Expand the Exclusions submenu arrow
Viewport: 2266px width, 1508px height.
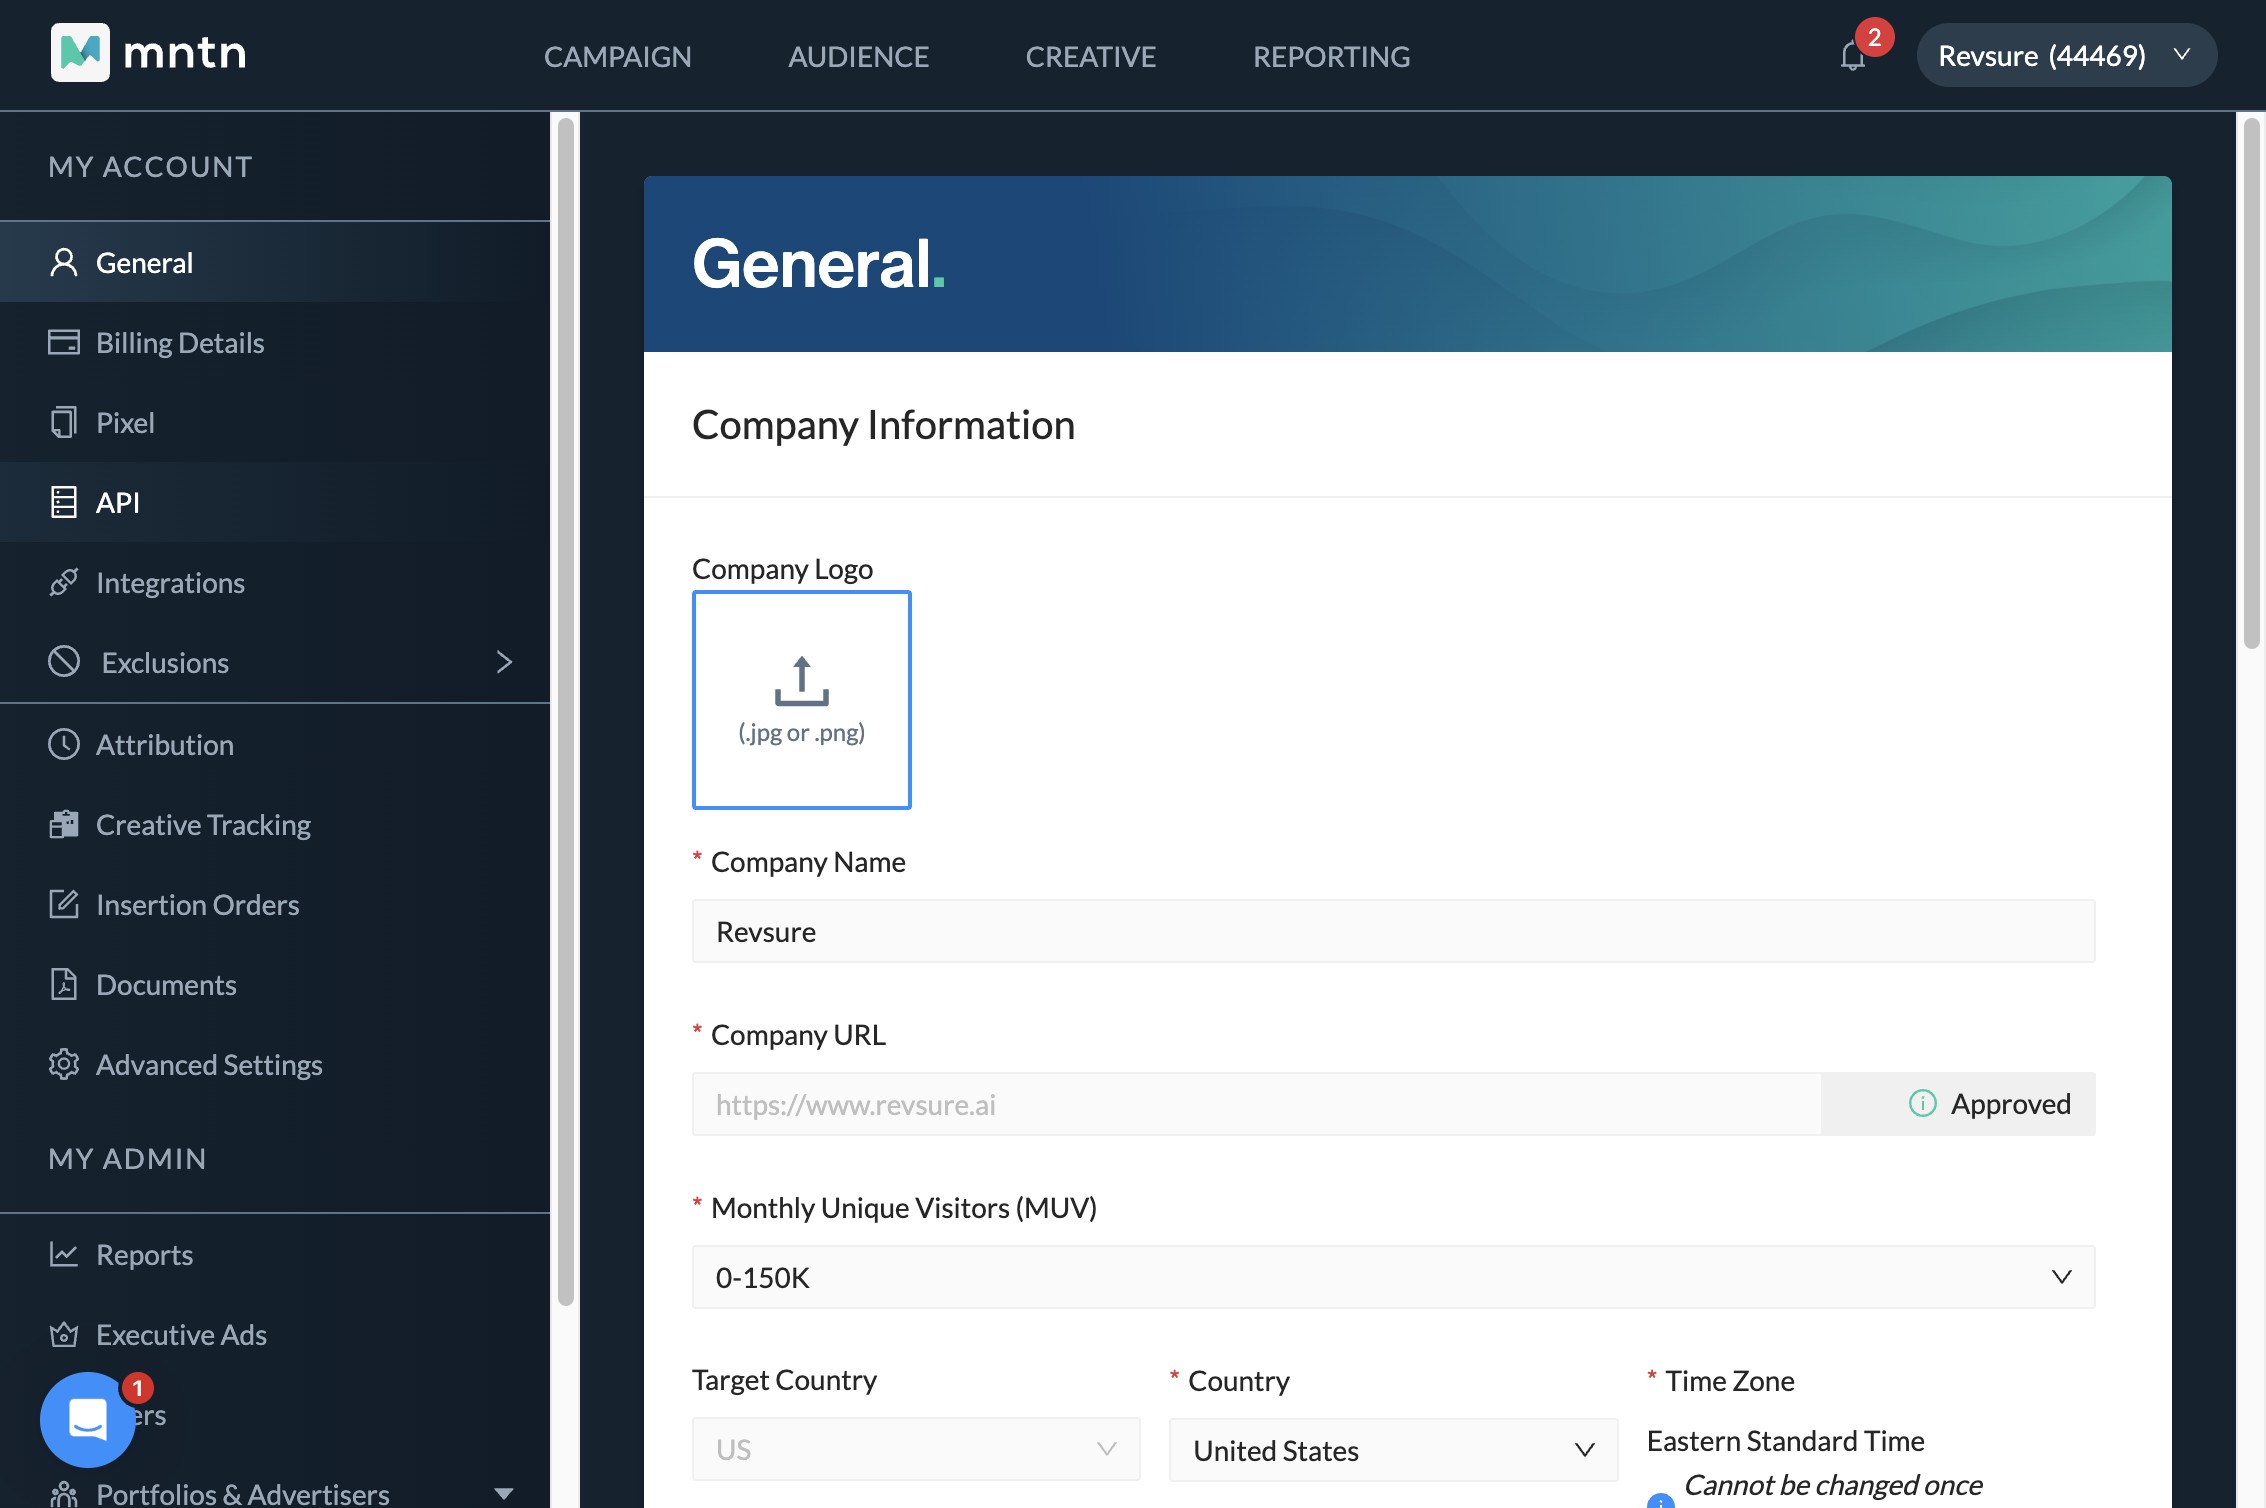pos(504,662)
